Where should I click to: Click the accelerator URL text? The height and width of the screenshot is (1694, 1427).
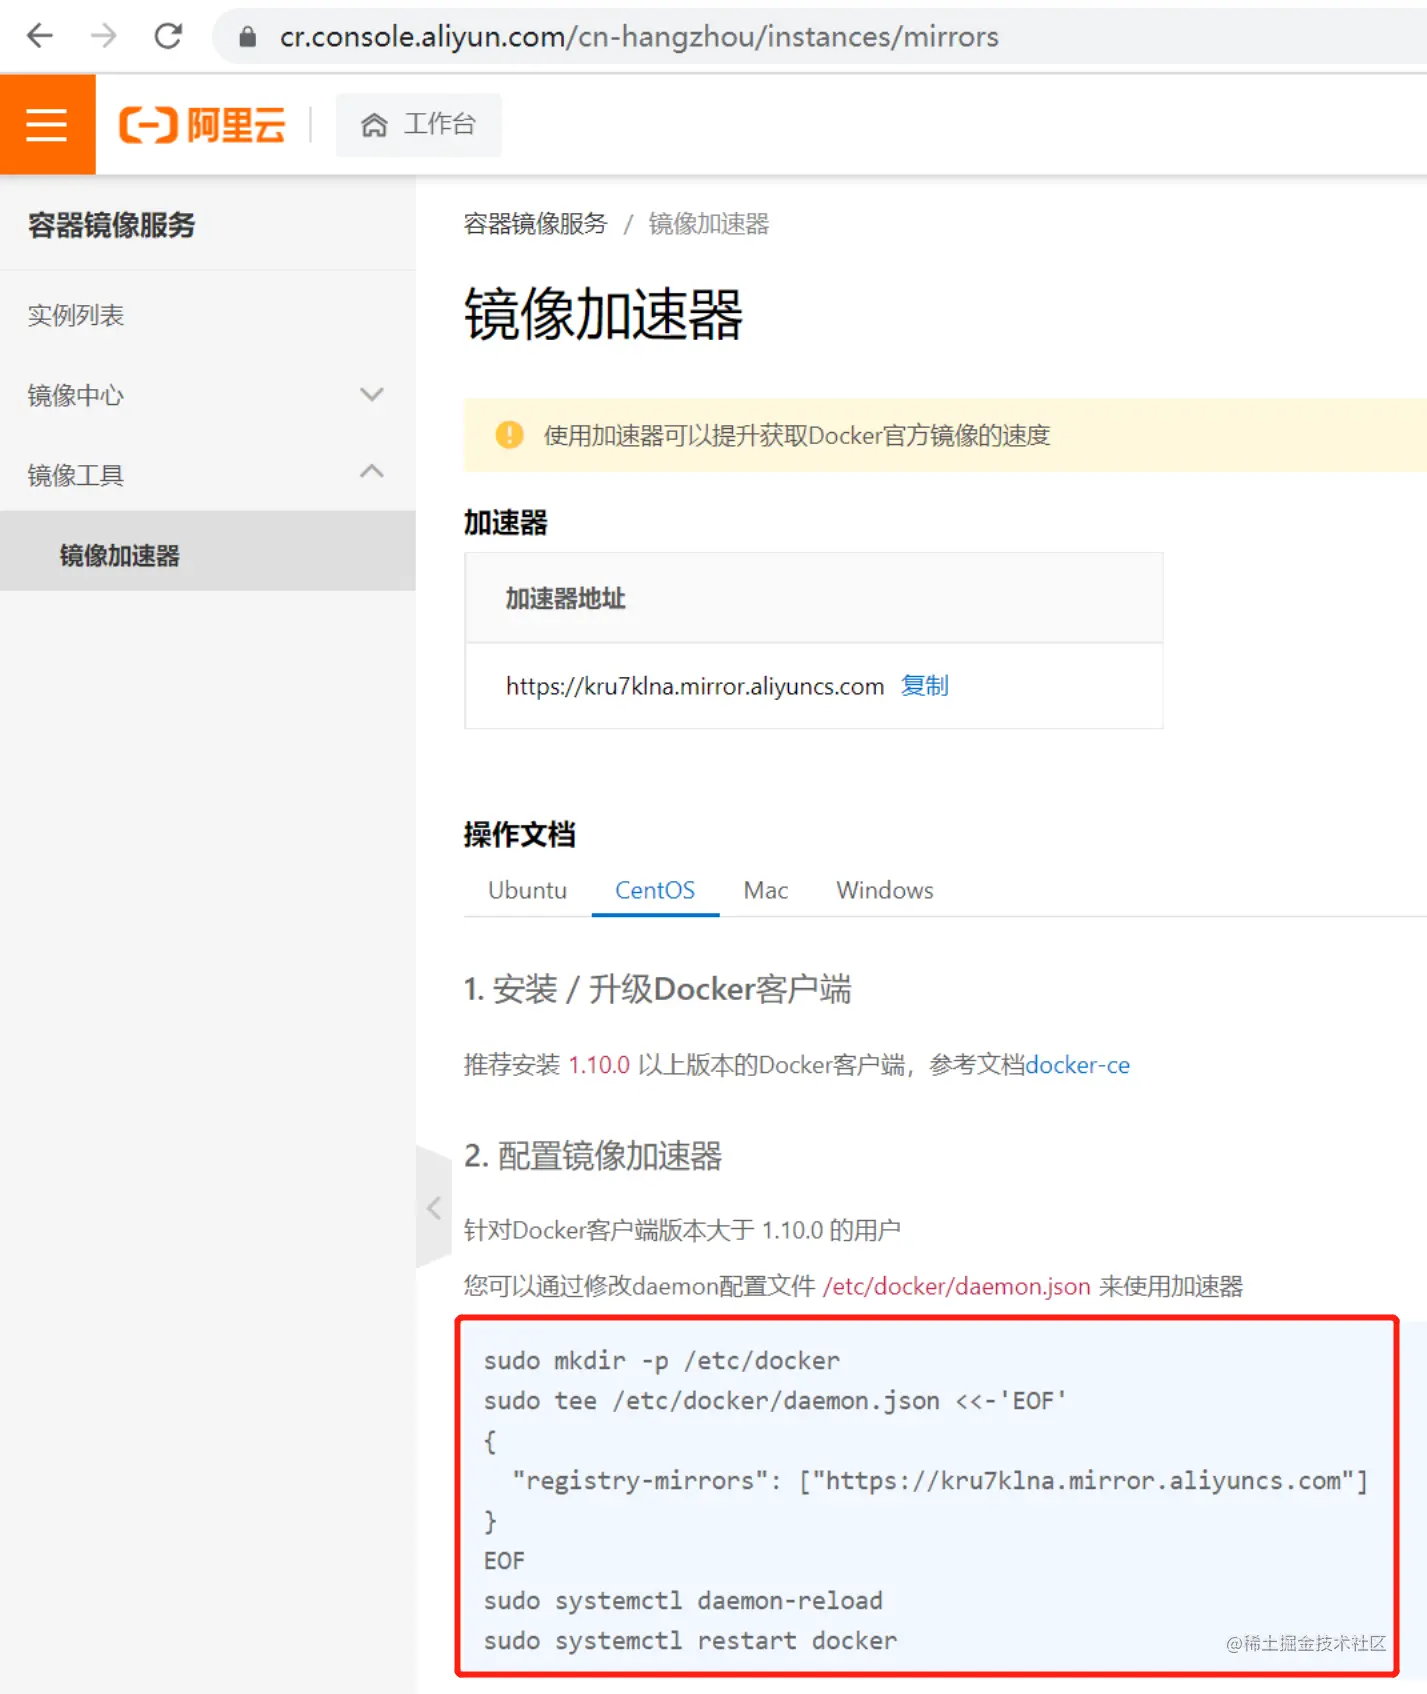[695, 686]
